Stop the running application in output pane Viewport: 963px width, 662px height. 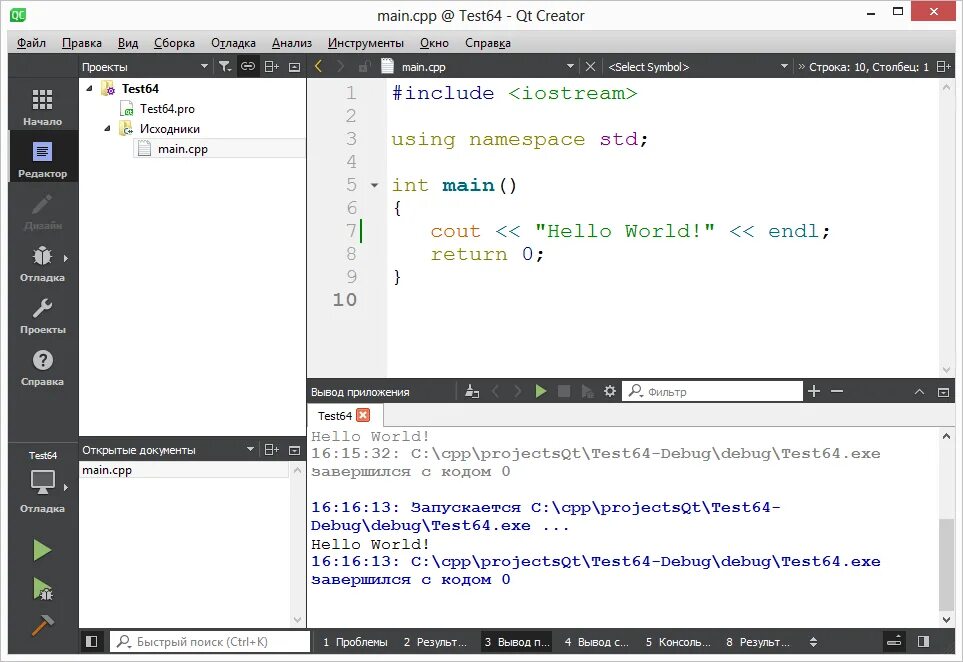pos(564,391)
